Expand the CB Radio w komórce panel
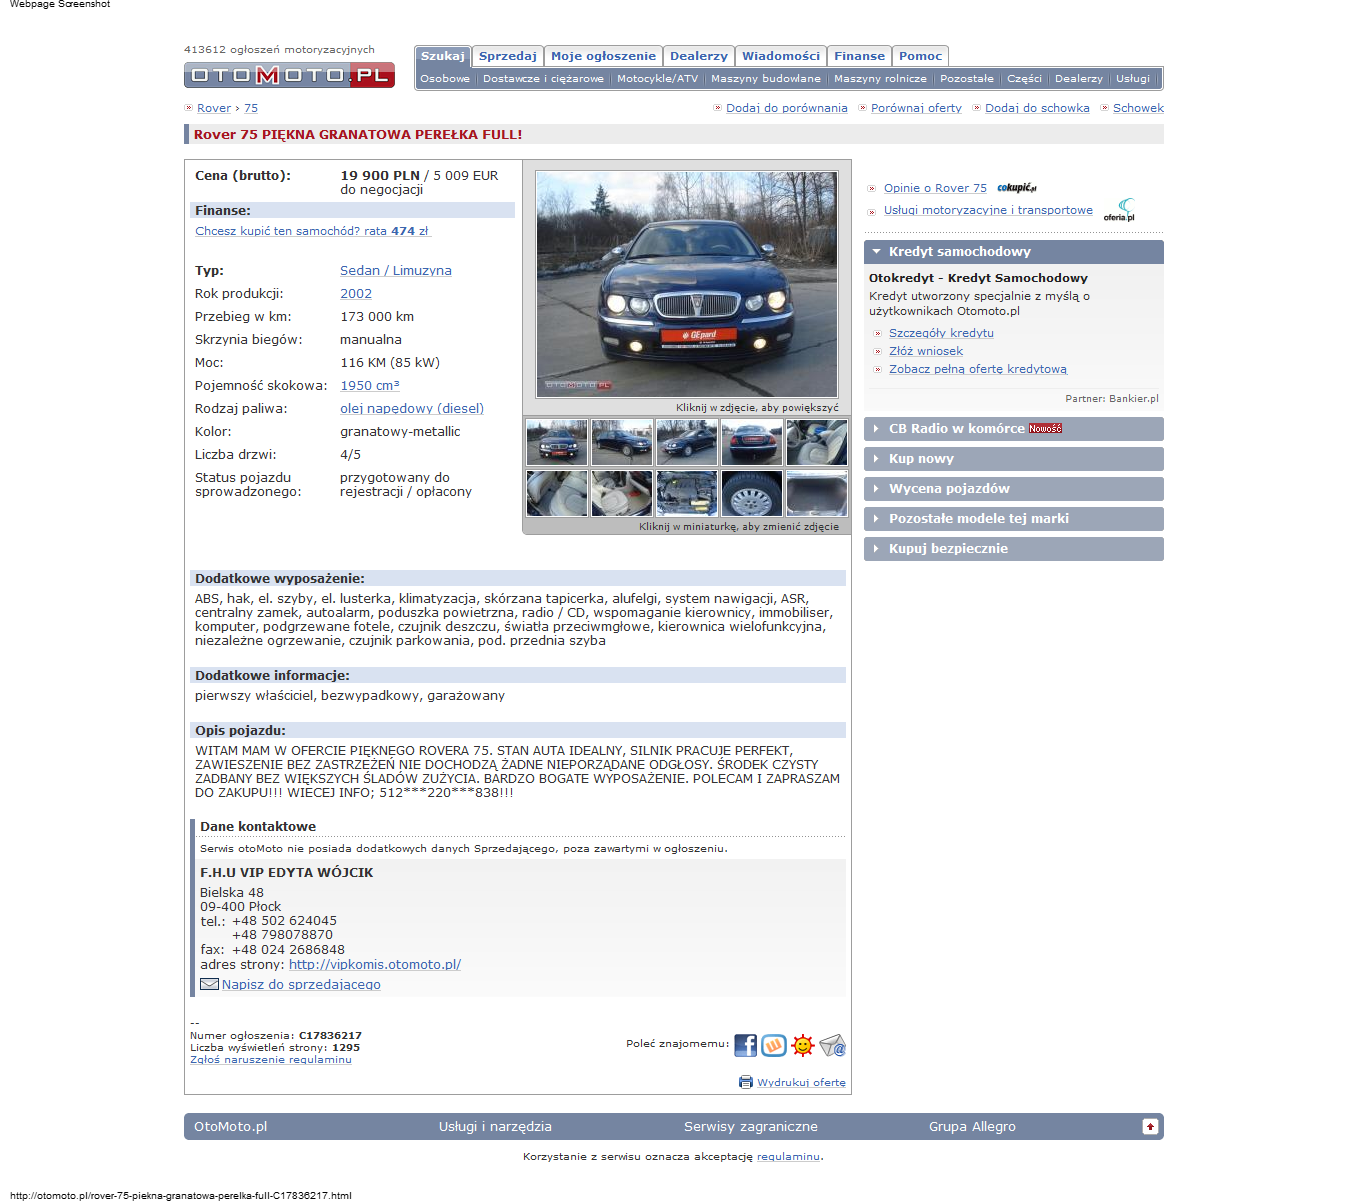Screen dimensions: 1349x1202 click(1013, 428)
